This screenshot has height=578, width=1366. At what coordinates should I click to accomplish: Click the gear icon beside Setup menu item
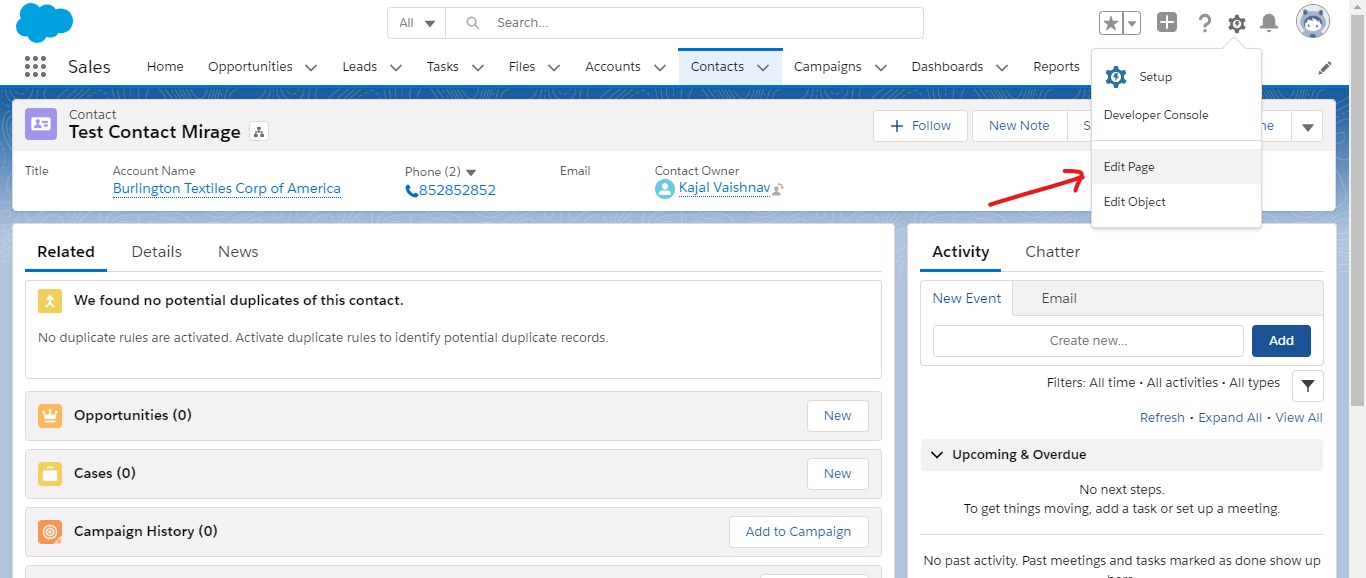click(1116, 77)
